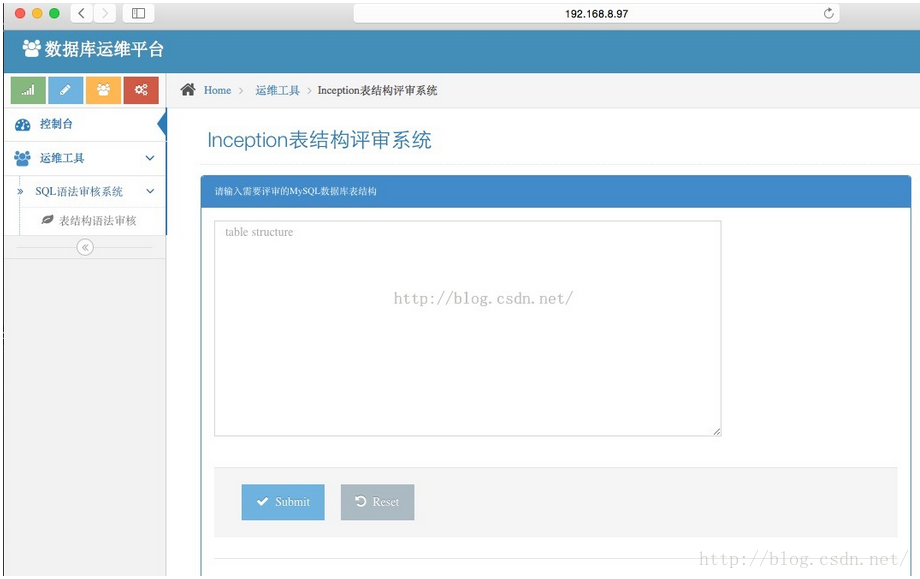Click the browser address bar 192.168.8.97
The image size is (920, 579).
pyautogui.click(x=596, y=13)
